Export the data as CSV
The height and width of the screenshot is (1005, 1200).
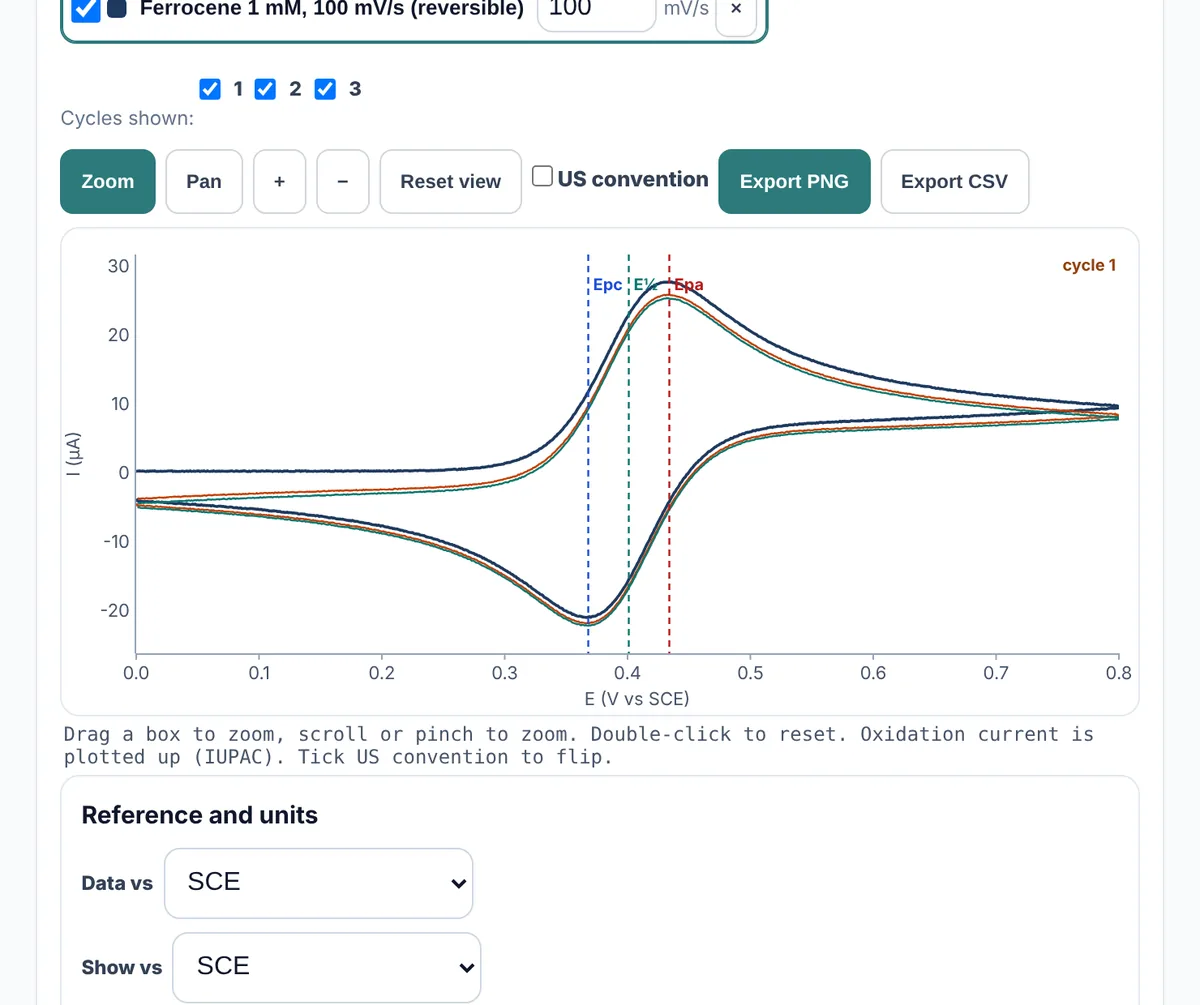coord(955,181)
